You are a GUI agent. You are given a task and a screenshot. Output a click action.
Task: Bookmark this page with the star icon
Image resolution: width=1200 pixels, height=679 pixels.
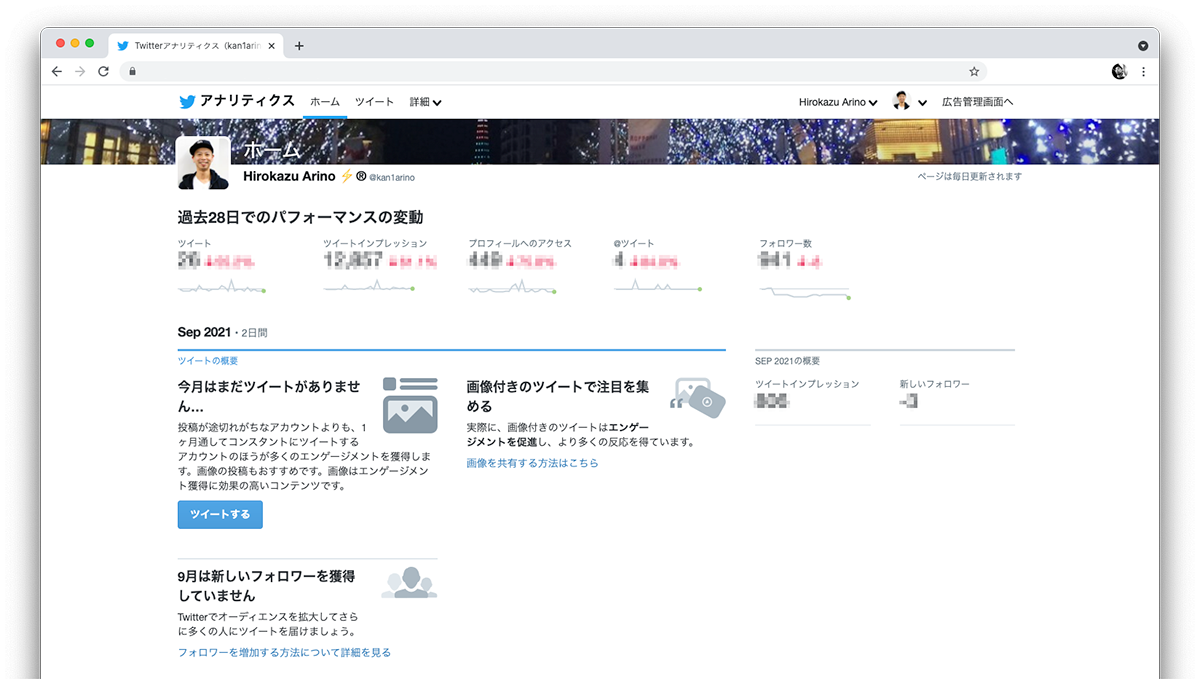(x=974, y=72)
